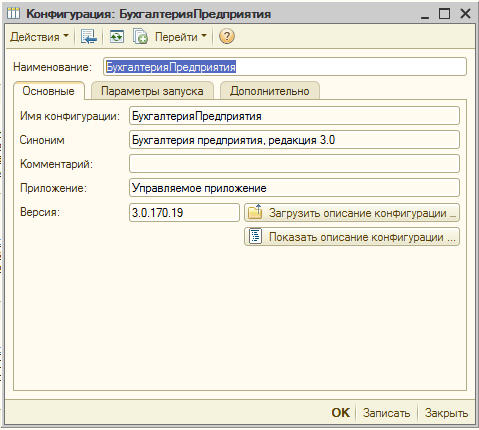Open help via the question mark icon
Image resolution: width=479 pixels, height=430 pixels.
[227, 37]
